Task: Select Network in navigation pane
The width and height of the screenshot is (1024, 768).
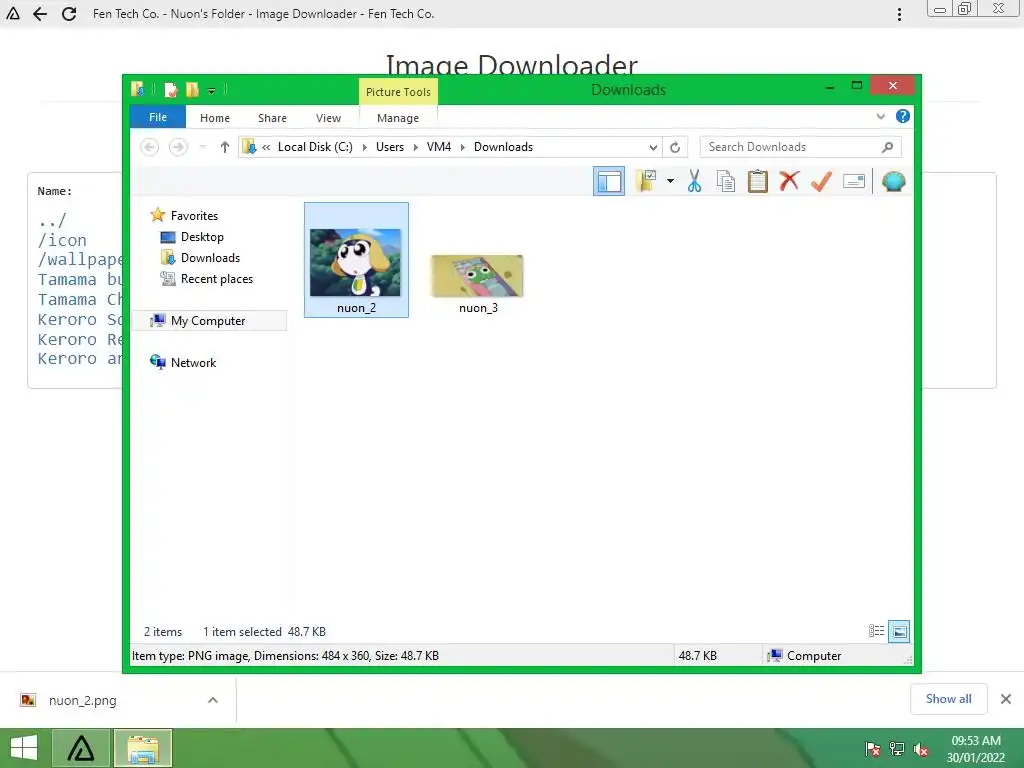Action: (193, 362)
